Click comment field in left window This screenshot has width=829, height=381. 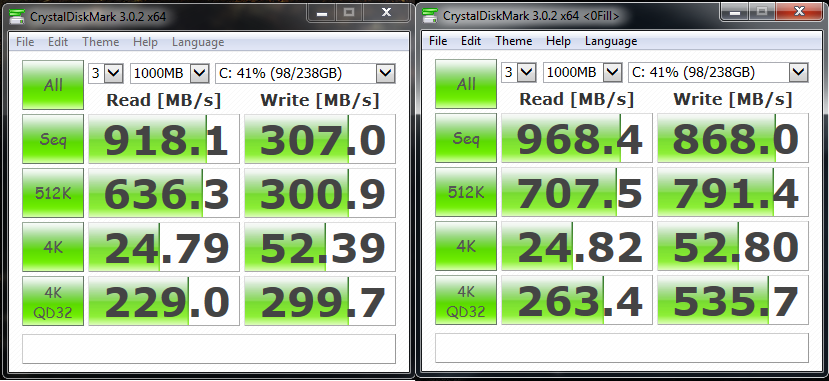(209, 349)
